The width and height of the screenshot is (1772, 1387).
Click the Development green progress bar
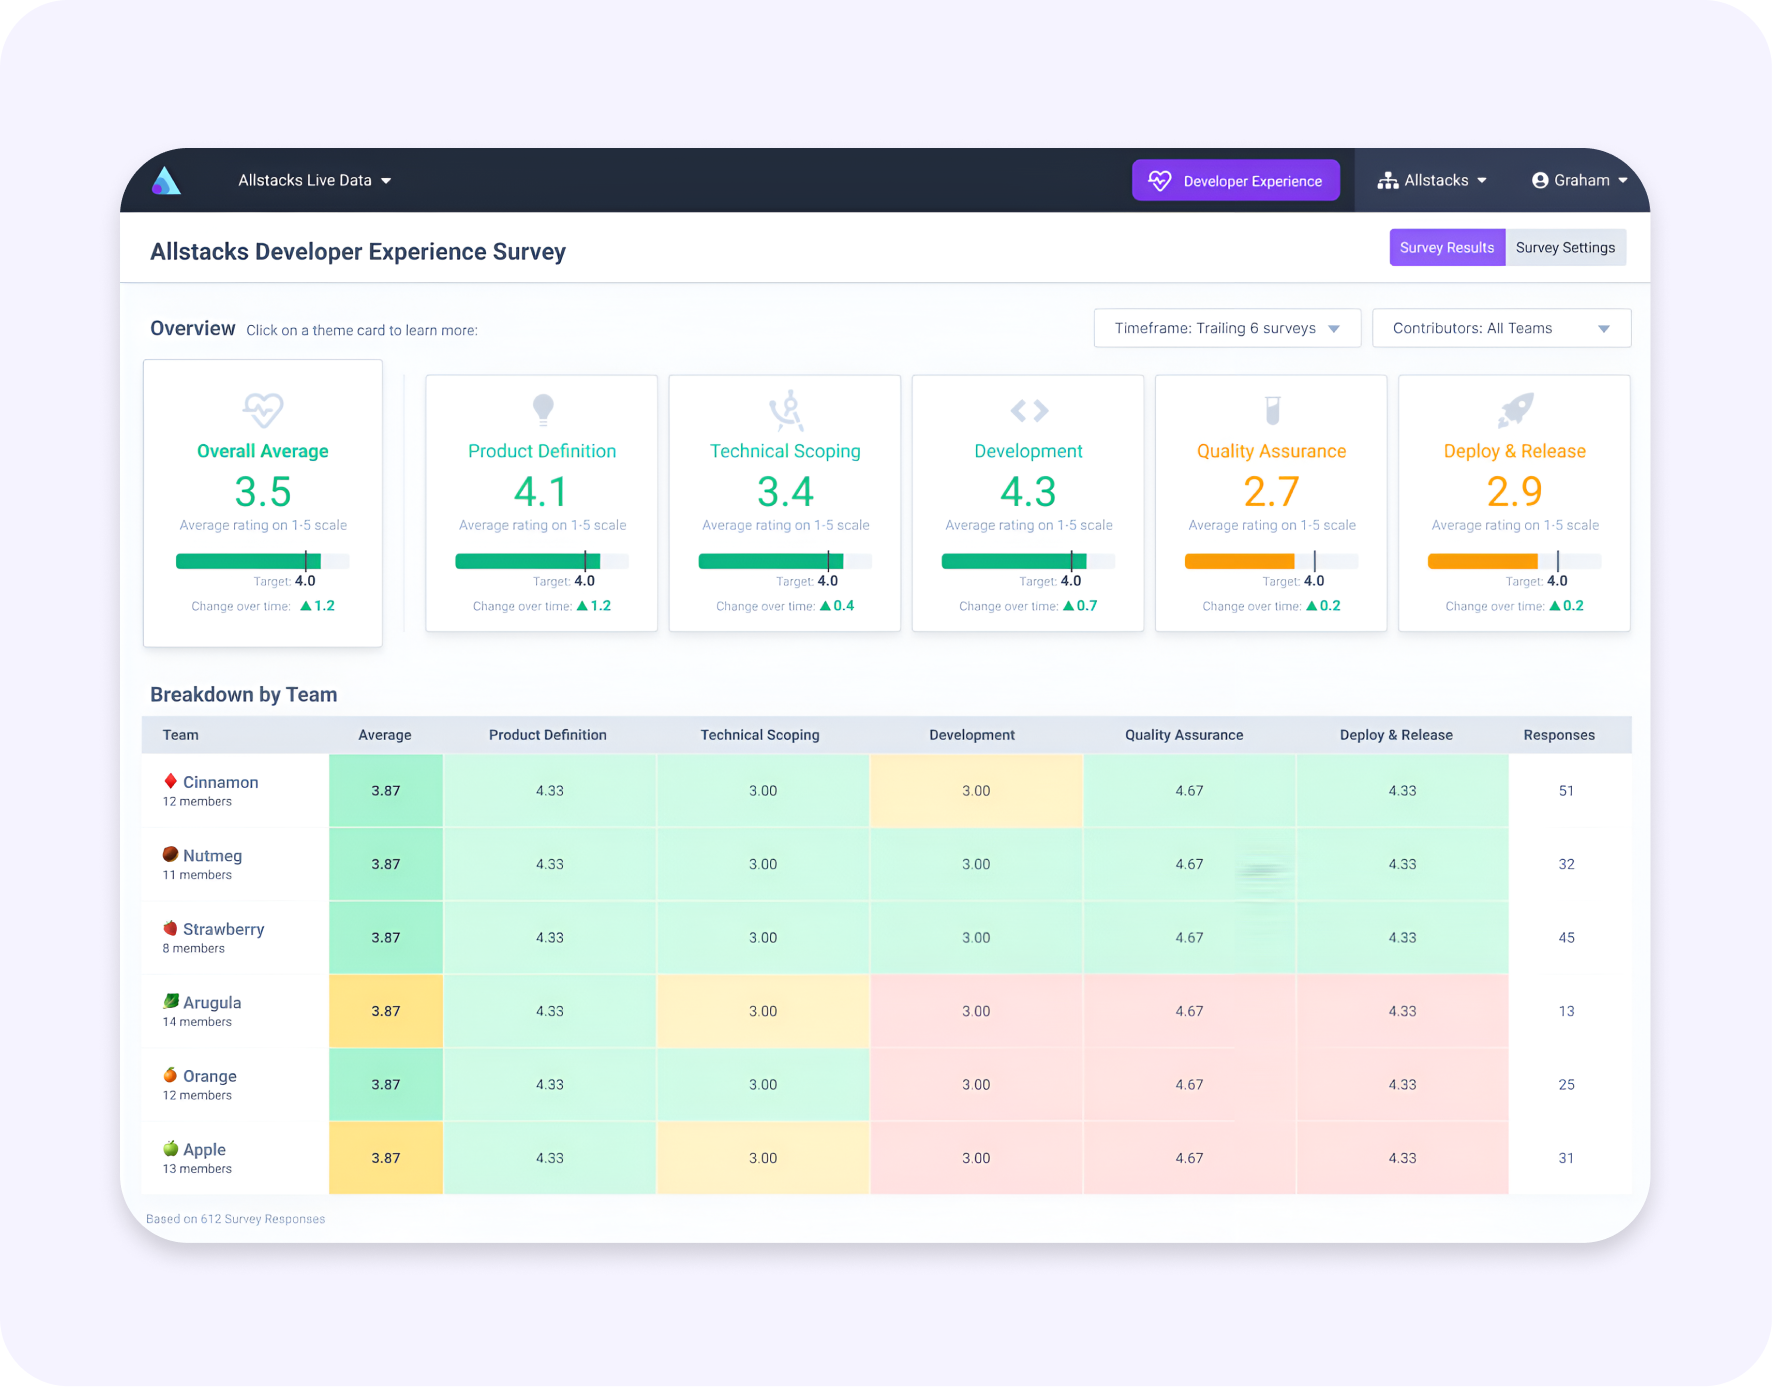tap(1014, 562)
